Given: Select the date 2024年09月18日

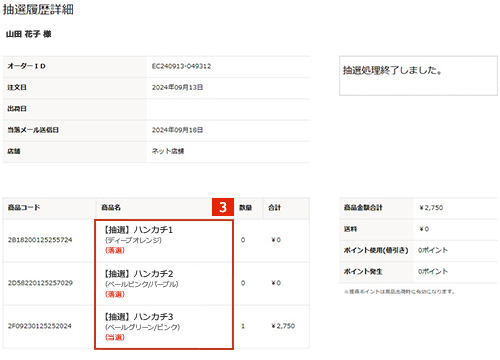Looking at the screenshot, I should pos(177,130).
